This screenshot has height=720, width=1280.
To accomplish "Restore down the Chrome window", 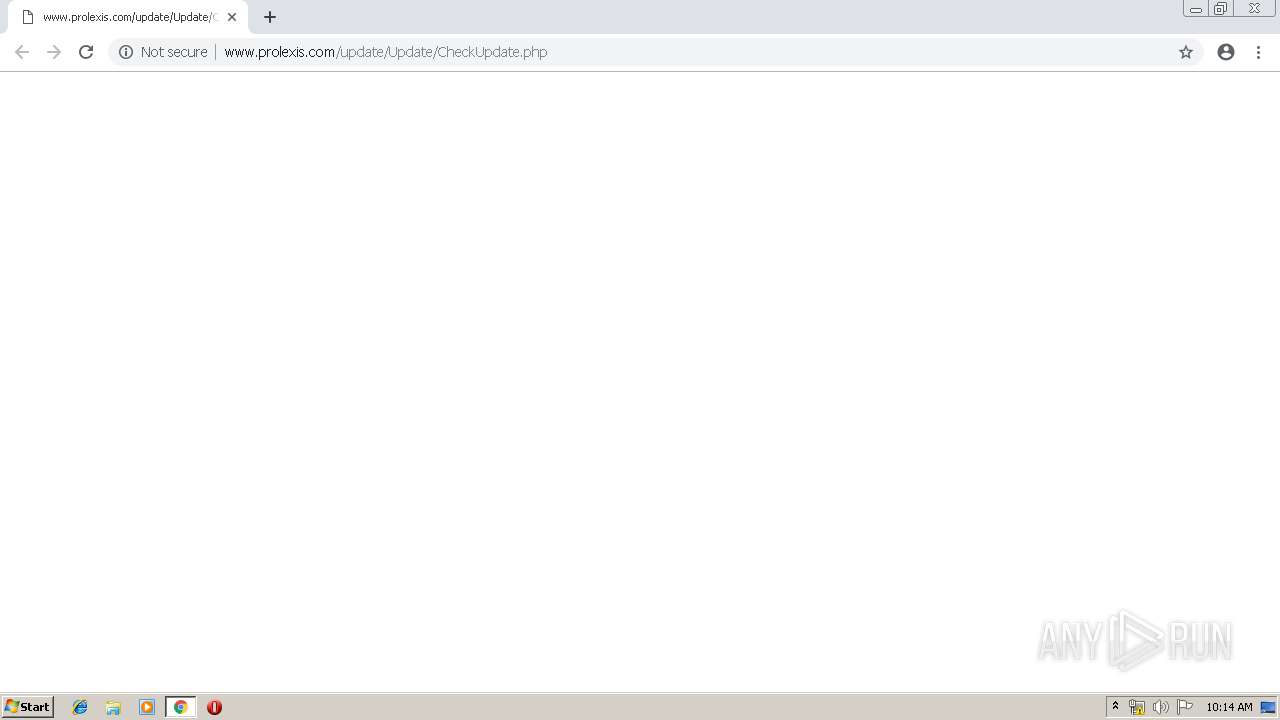I will (x=1220, y=9).
